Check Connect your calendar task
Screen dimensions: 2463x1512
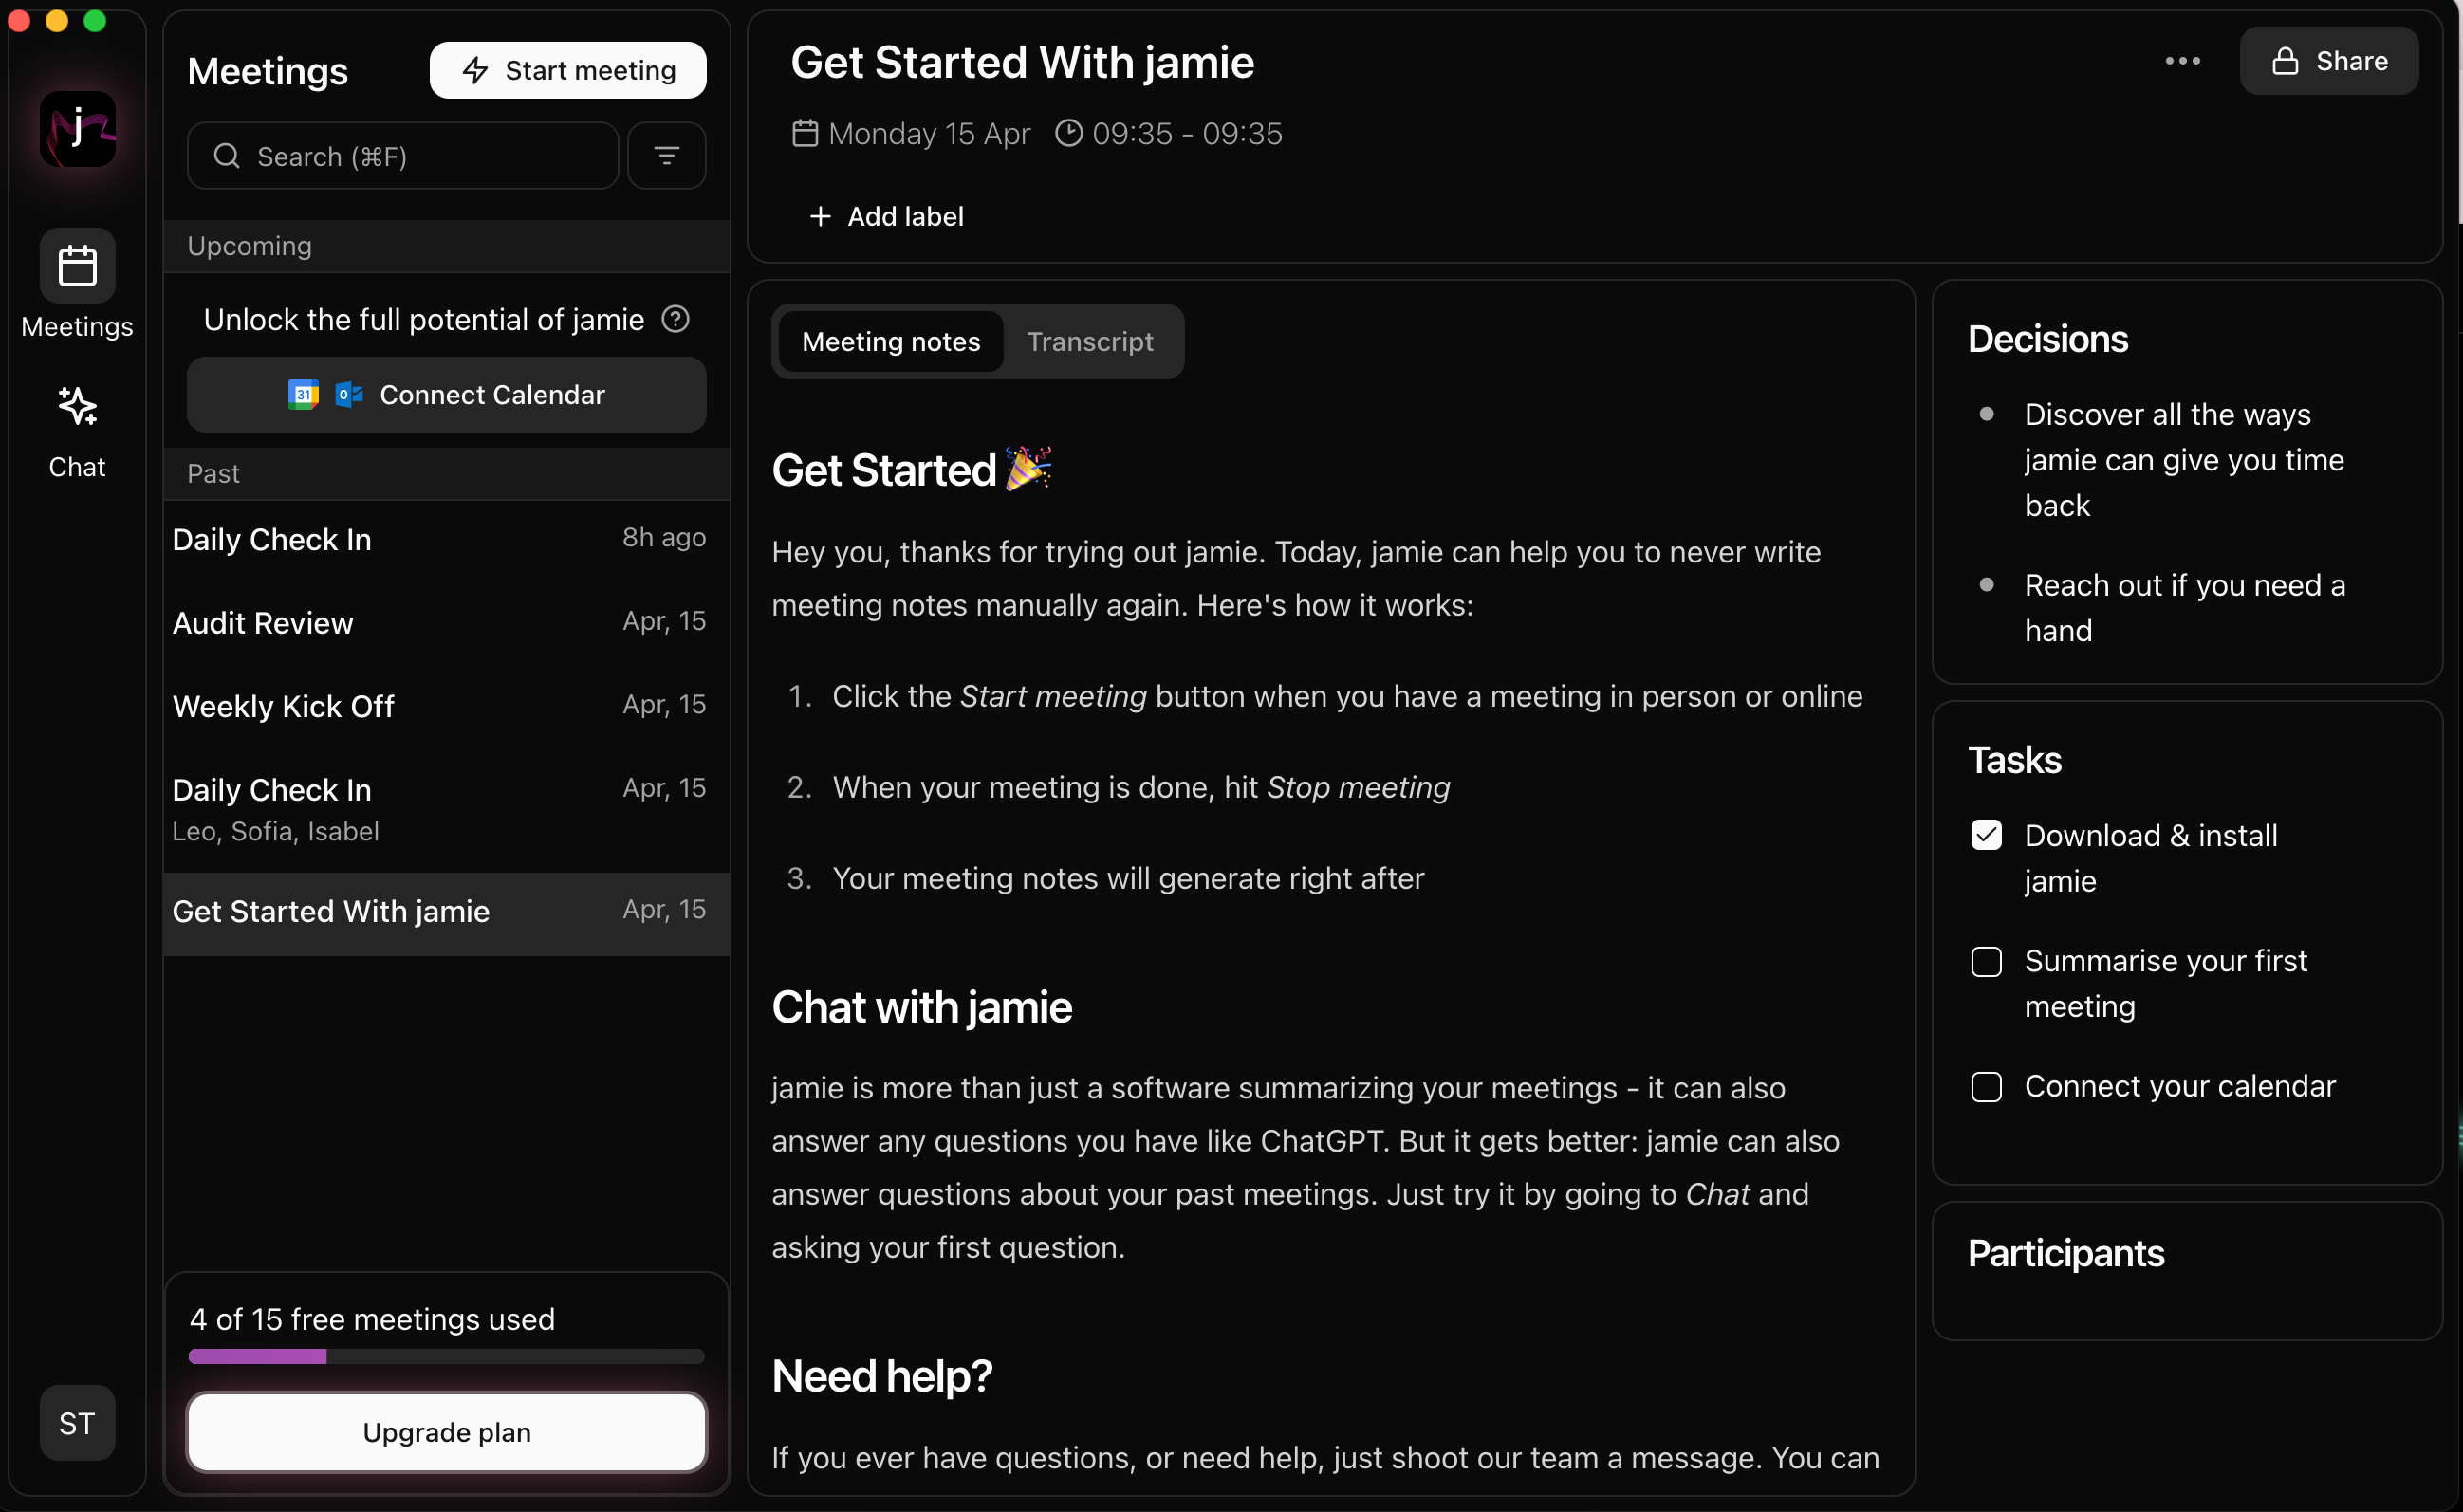(x=1986, y=1087)
